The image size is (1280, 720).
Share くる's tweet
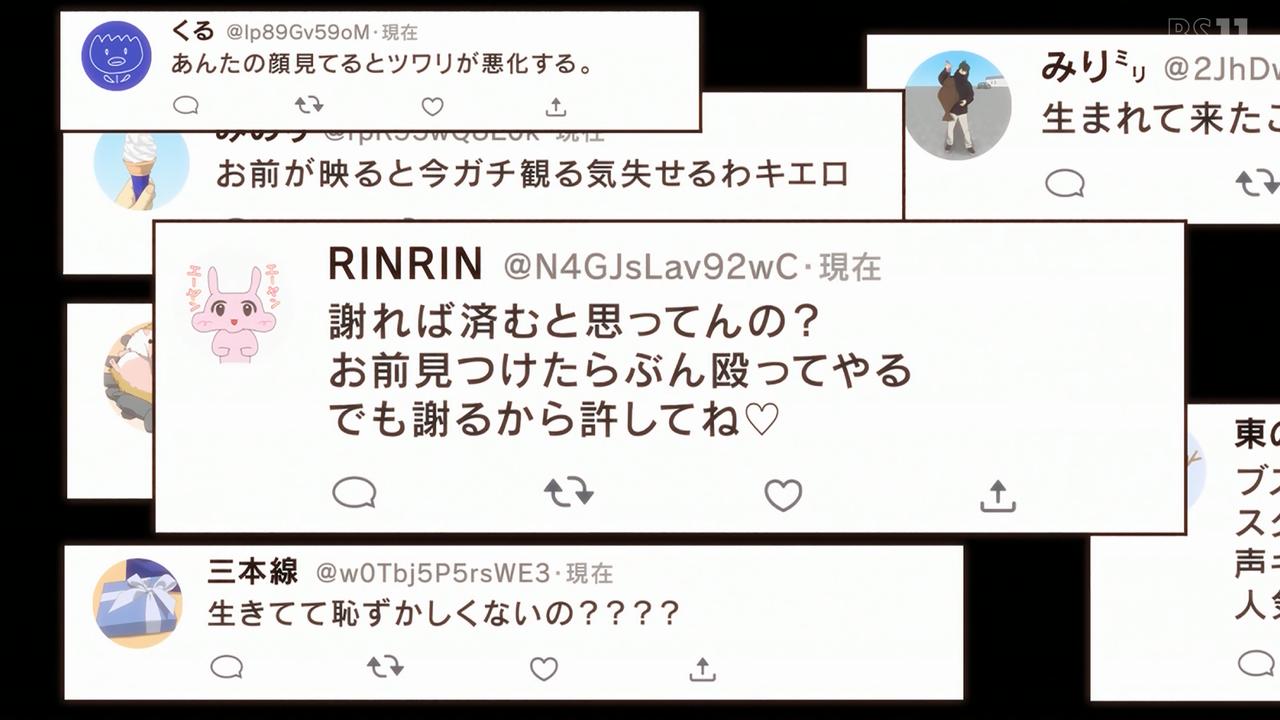[556, 106]
